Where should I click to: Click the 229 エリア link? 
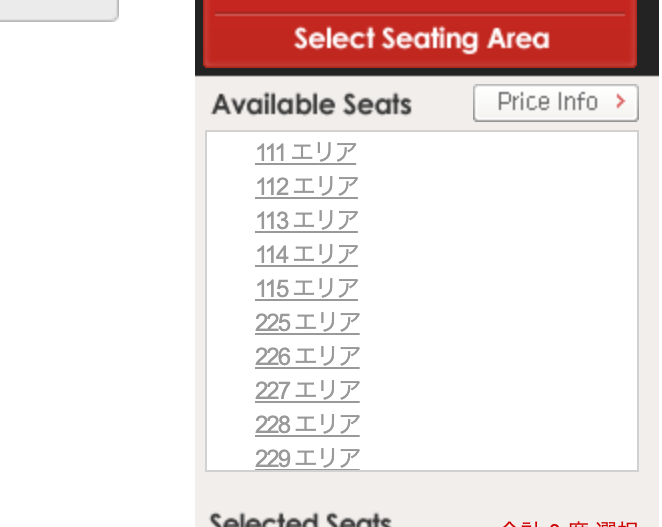point(307,459)
